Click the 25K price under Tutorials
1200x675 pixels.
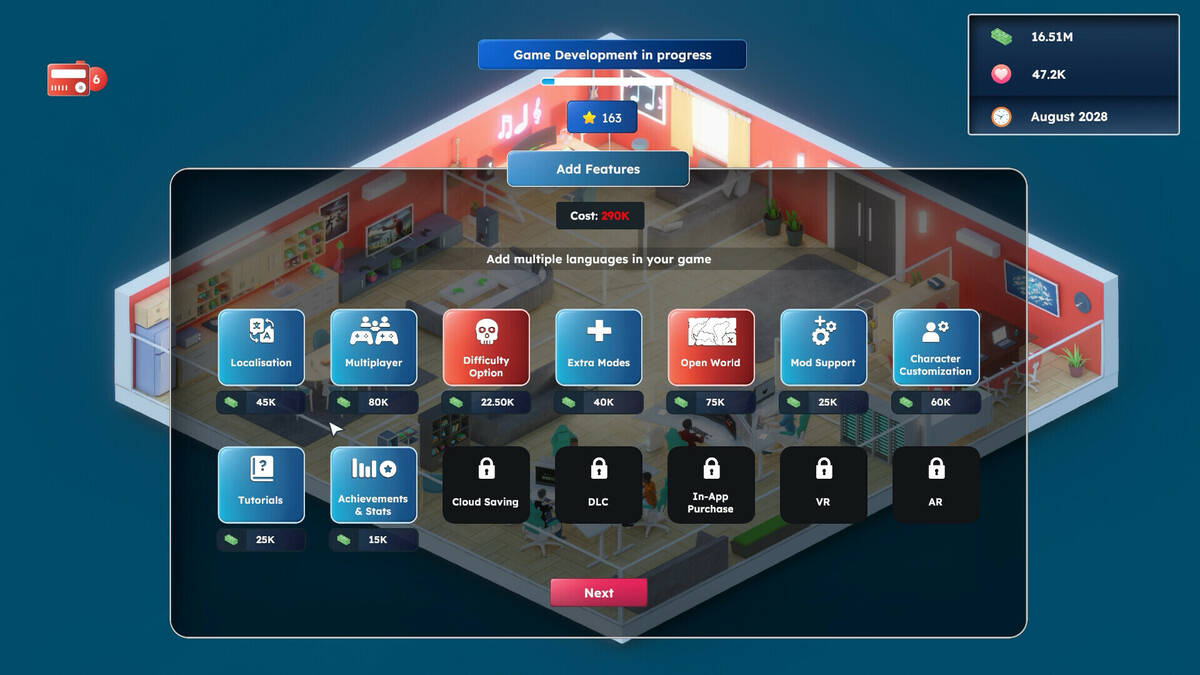point(261,540)
